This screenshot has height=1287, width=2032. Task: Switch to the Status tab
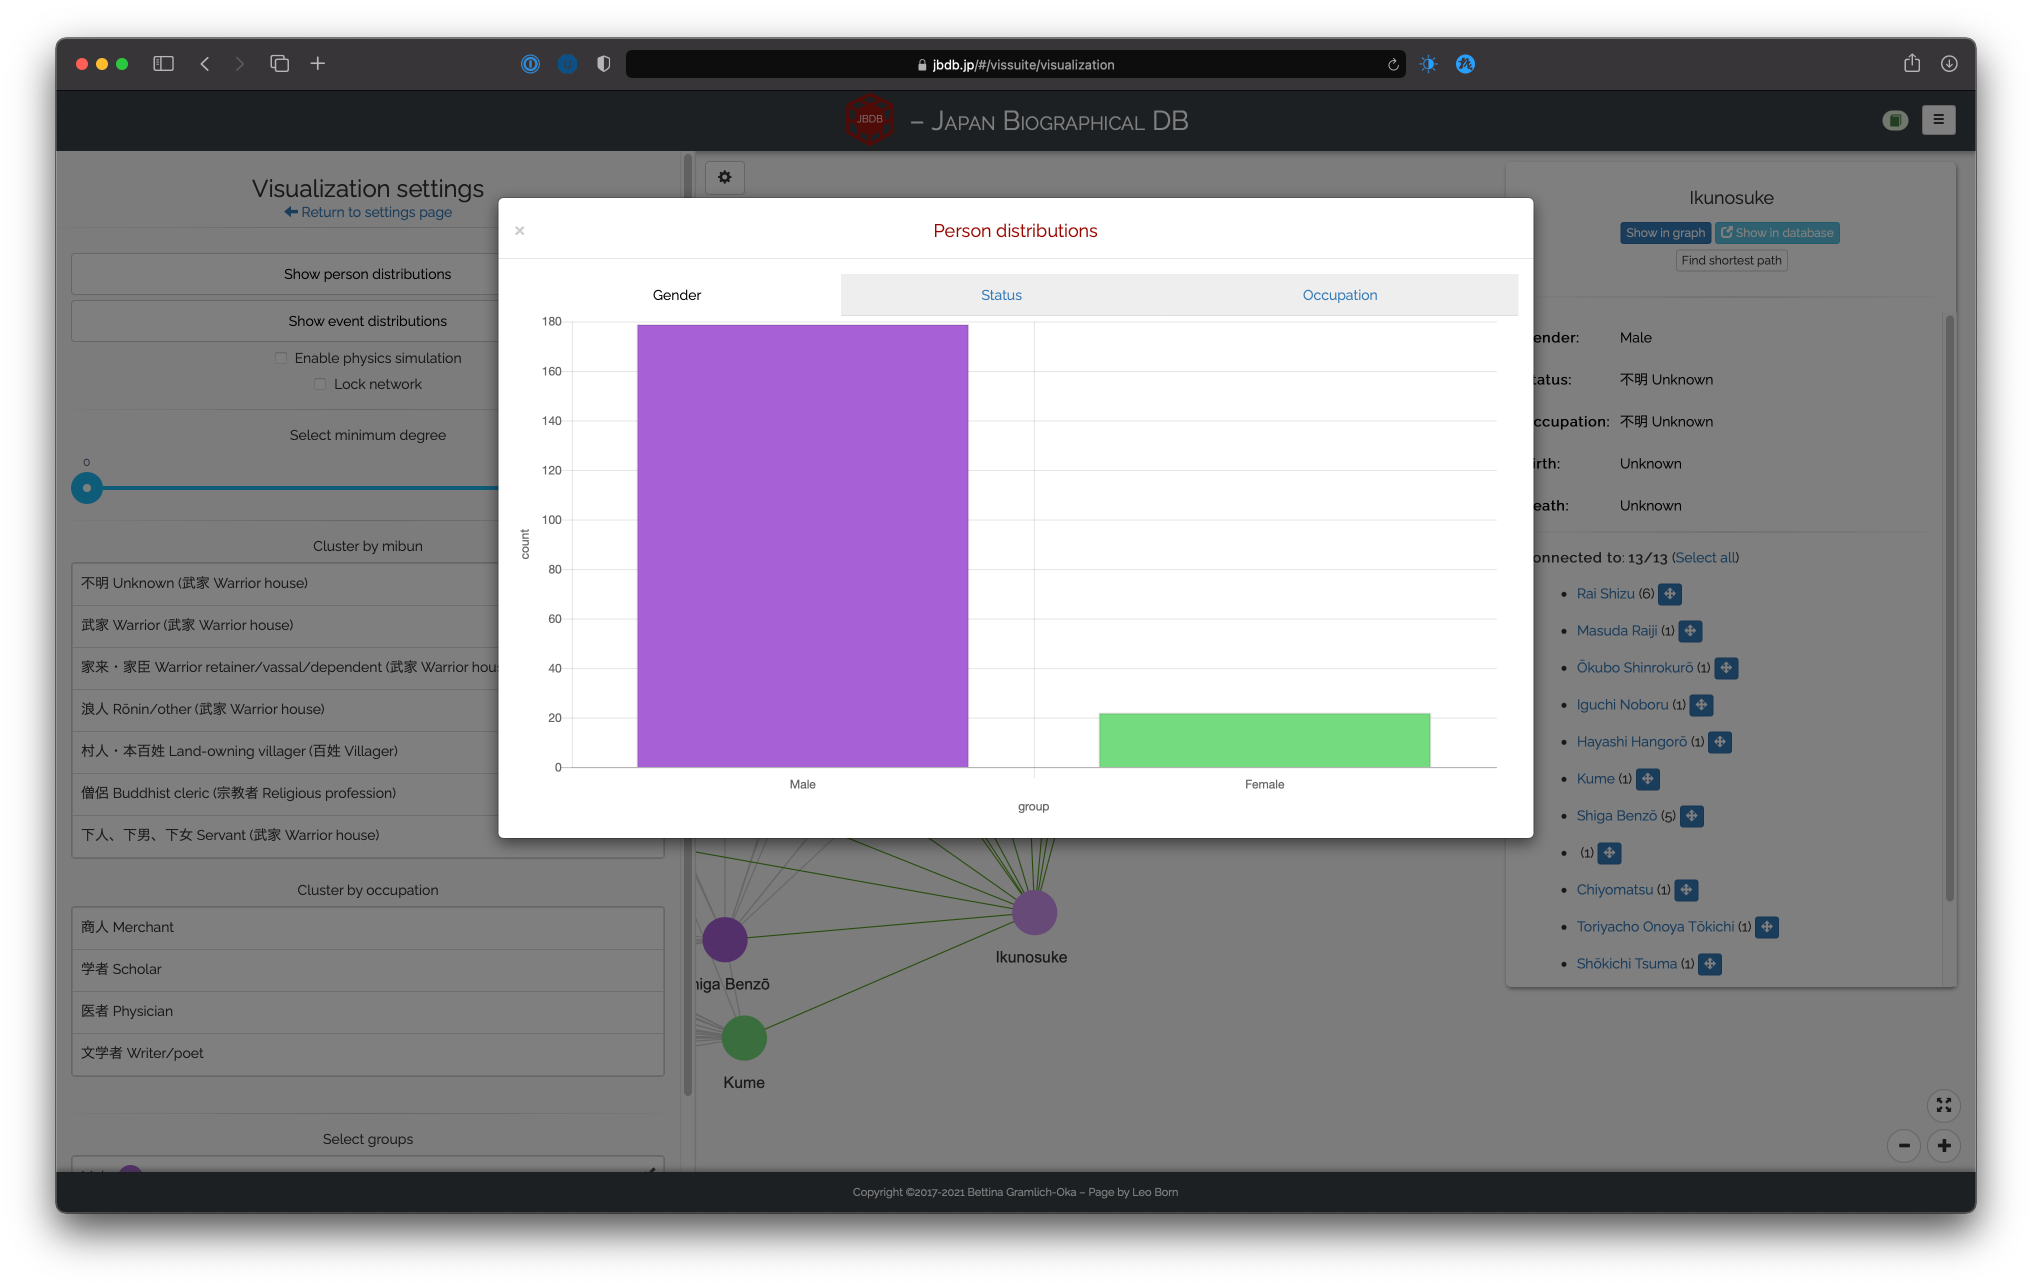click(1001, 295)
